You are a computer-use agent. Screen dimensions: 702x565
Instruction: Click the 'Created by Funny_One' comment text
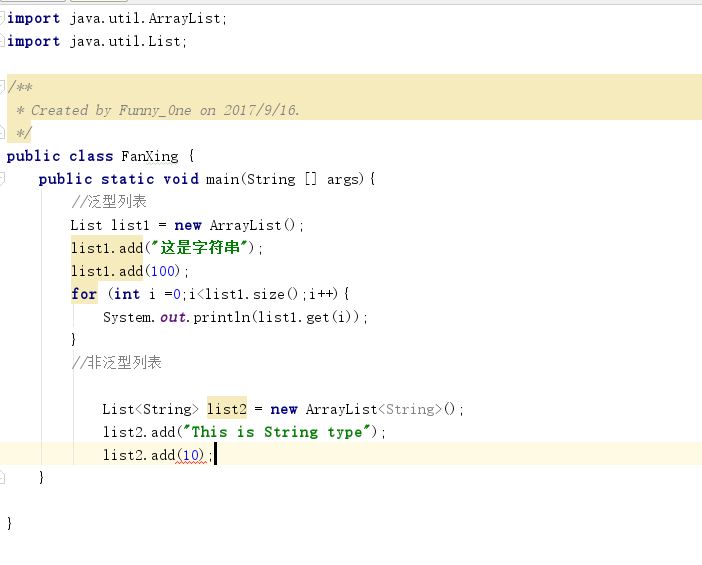[111, 110]
